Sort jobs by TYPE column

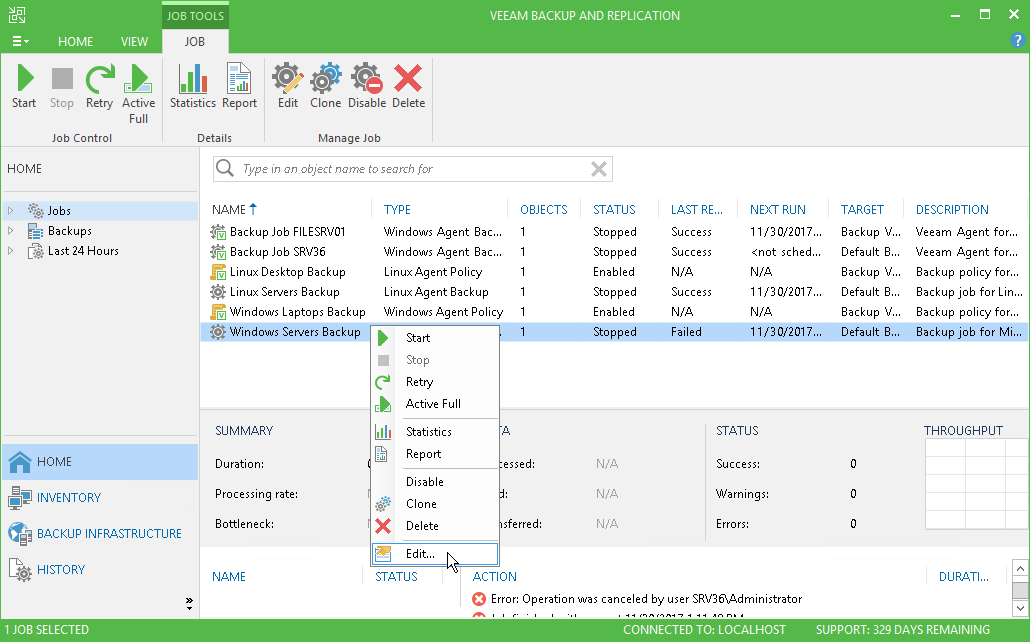[x=397, y=210]
